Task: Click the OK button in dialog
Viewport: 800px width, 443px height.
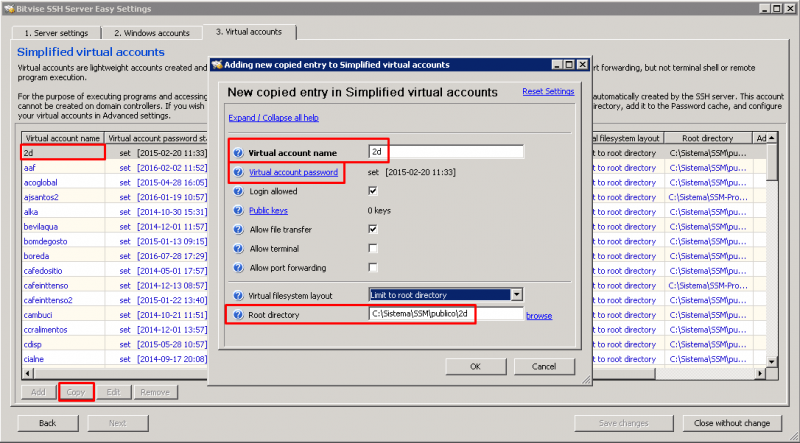Action: coord(476,366)
